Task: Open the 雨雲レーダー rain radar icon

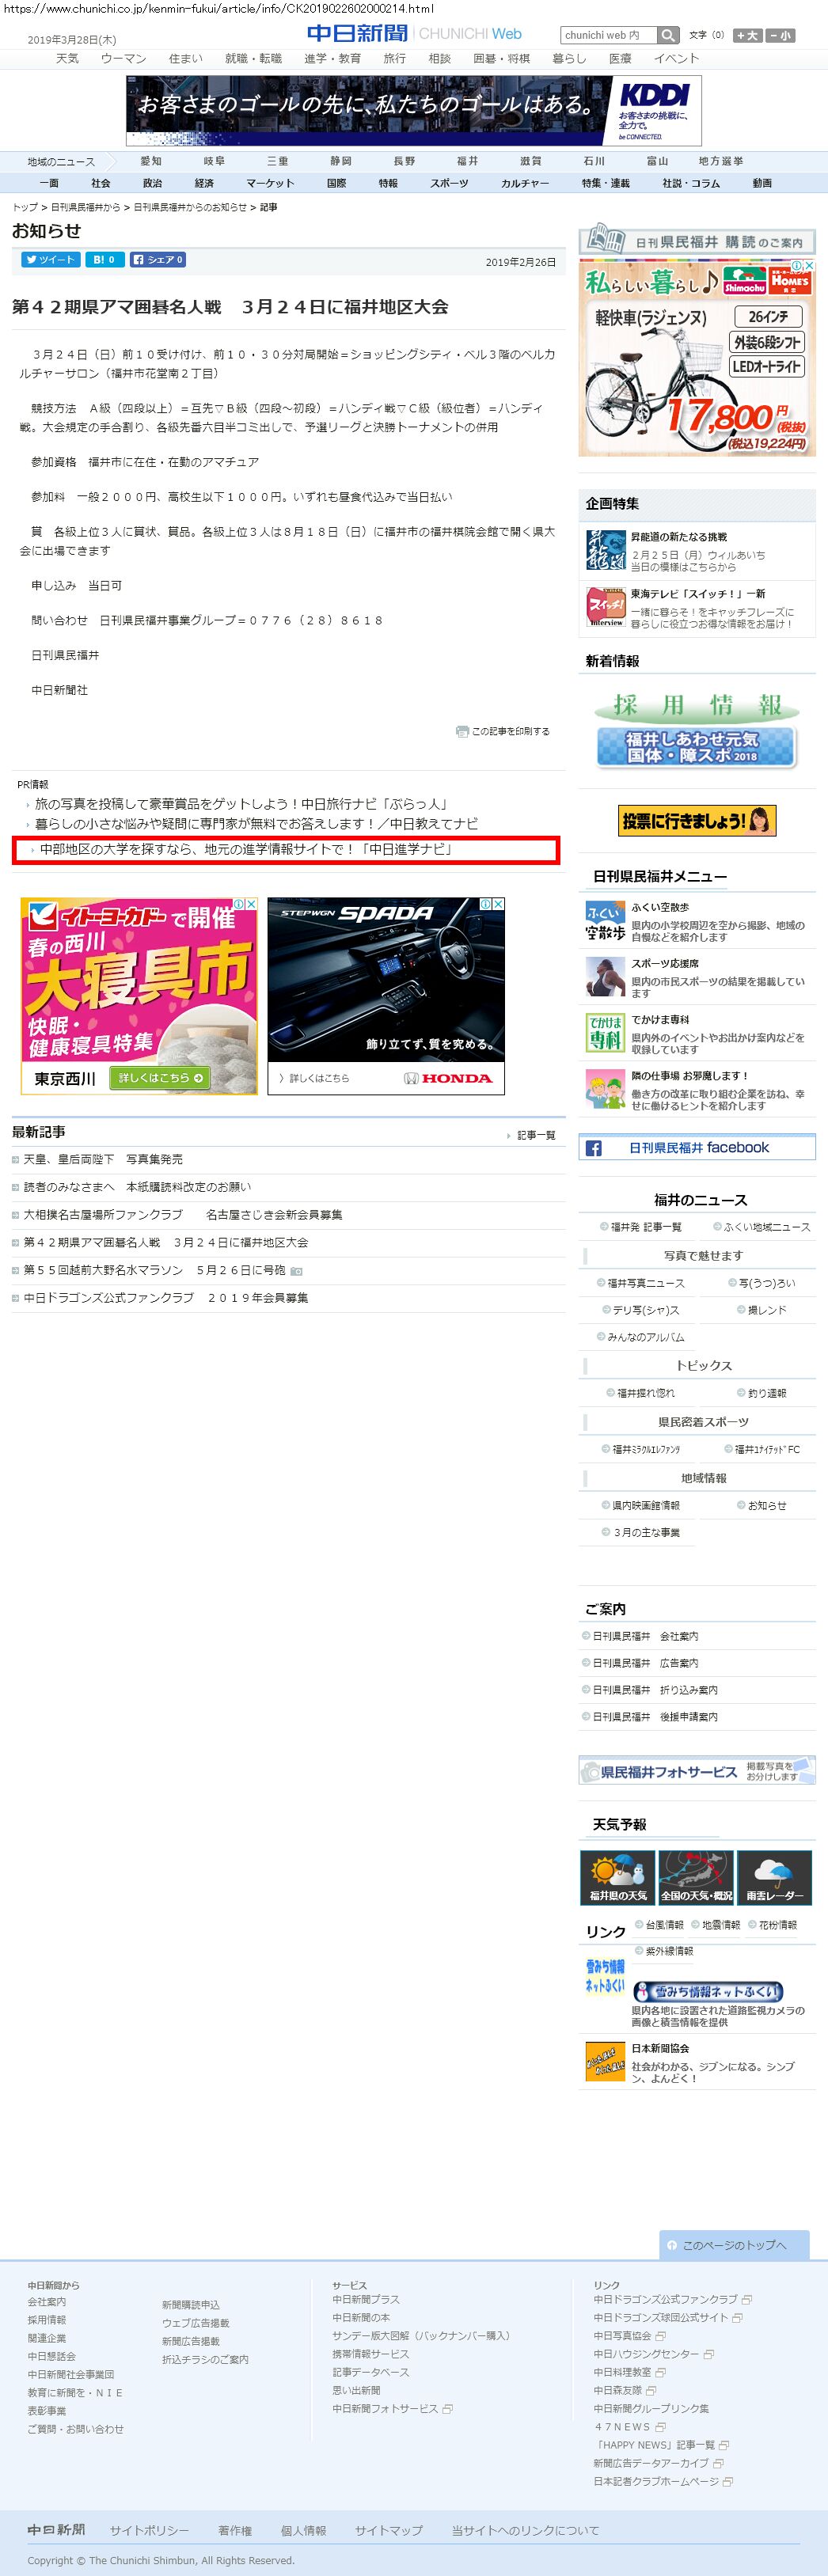Action: point(774,1877)
